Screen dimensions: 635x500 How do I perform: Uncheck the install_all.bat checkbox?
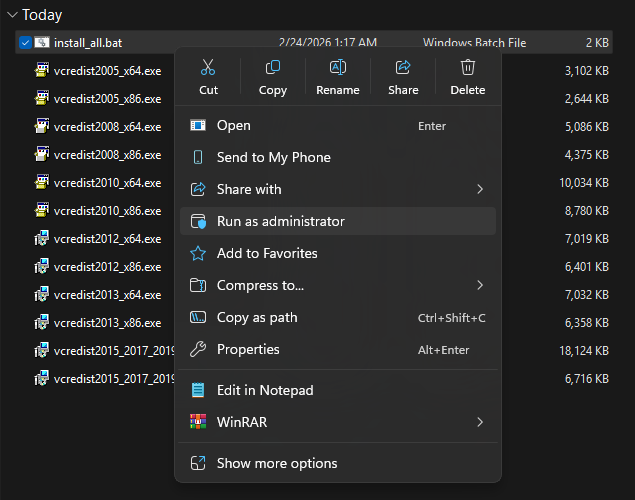(x=25, y=43)
